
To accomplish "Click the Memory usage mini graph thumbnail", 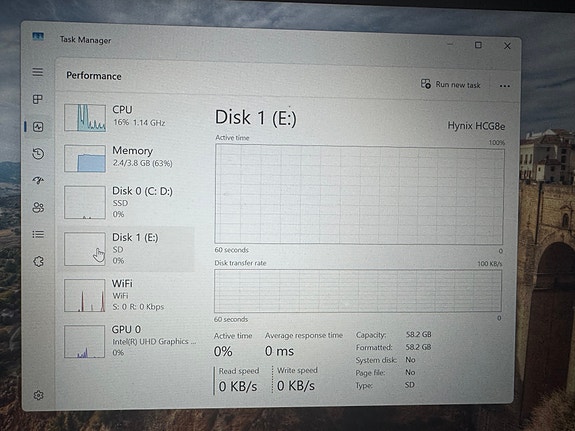I will [85, 158].
